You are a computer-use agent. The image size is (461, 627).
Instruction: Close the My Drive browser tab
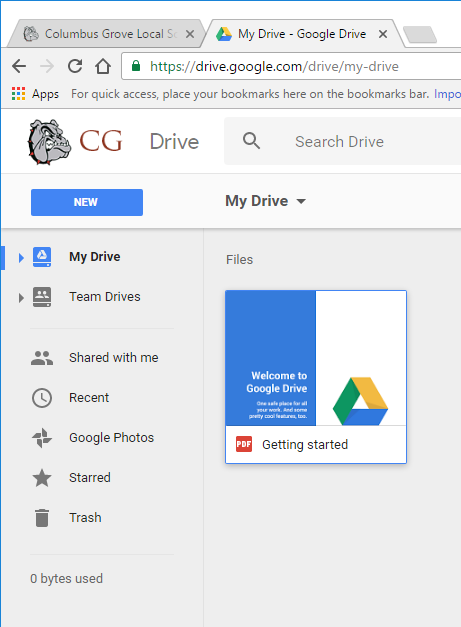(x=383, y=34)
